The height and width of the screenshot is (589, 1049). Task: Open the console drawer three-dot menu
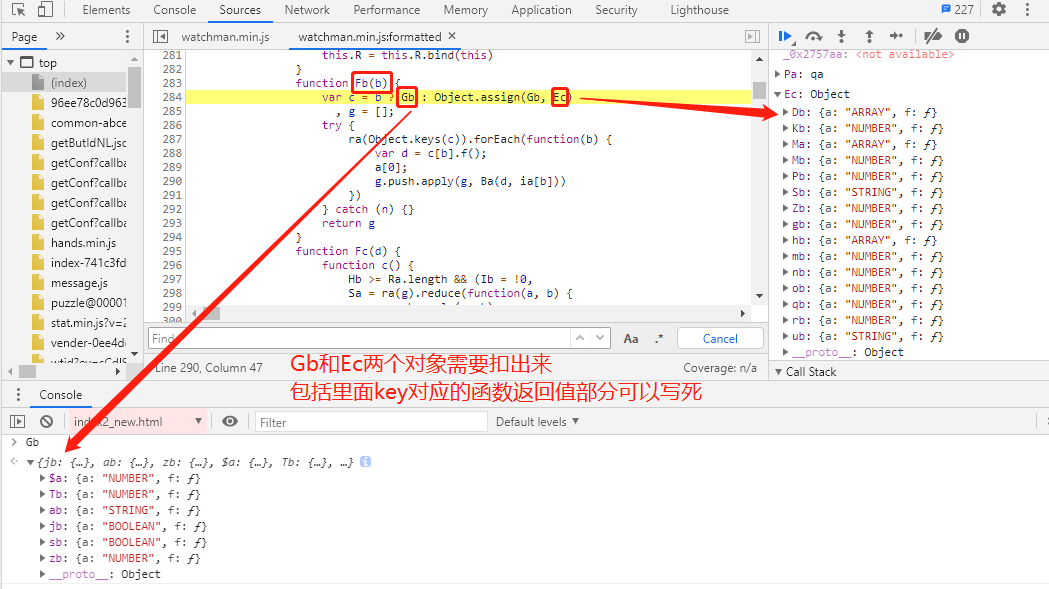point(18,394)
